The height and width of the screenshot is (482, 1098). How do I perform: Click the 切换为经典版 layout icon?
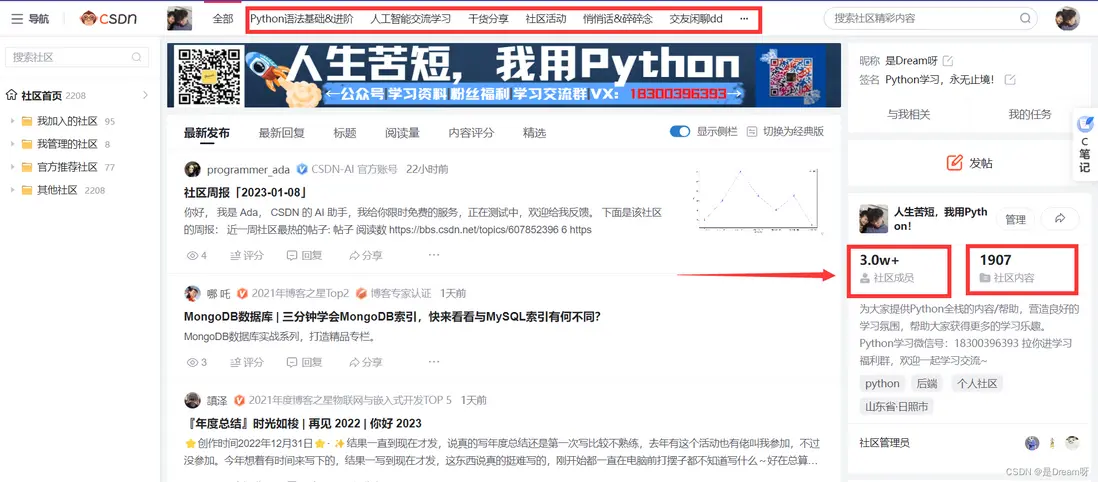pos(752,132)
